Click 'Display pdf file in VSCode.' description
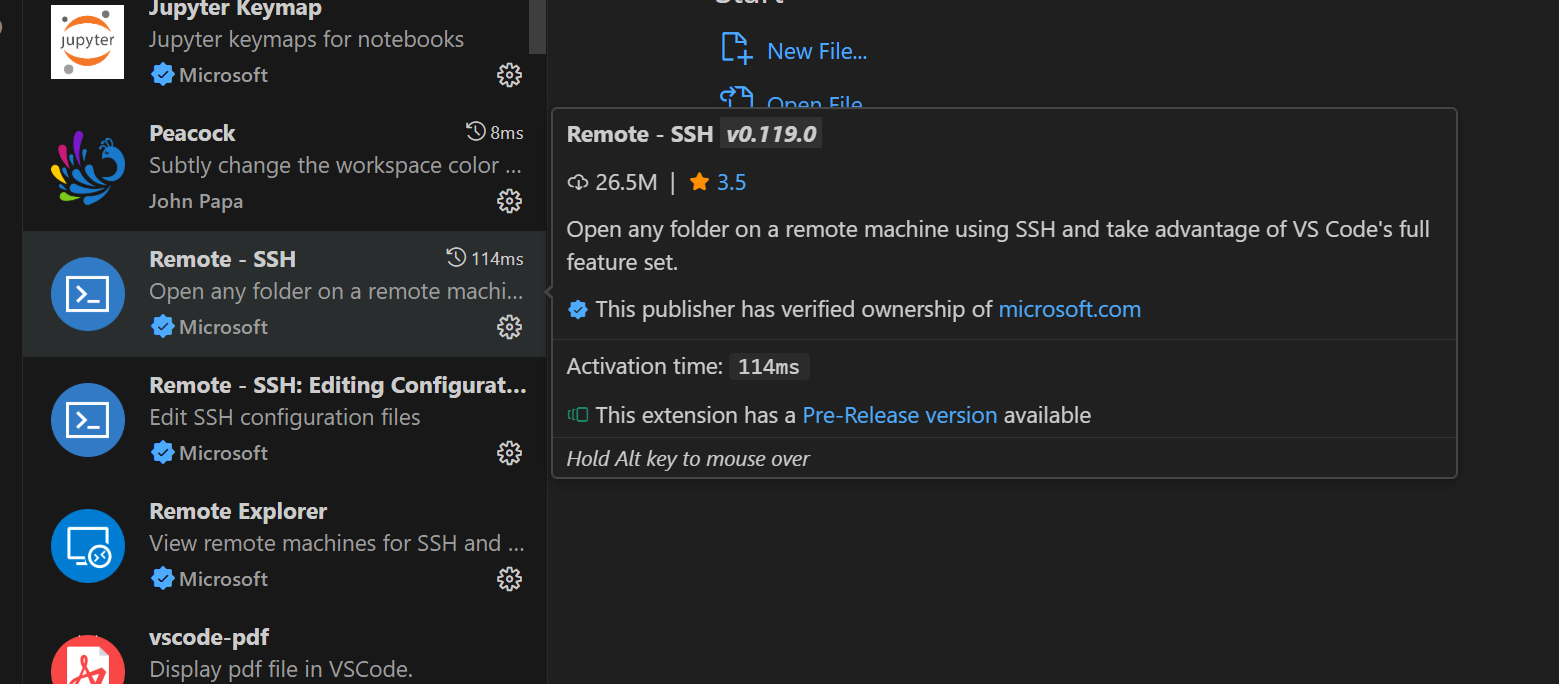 (x=281, y=669)
